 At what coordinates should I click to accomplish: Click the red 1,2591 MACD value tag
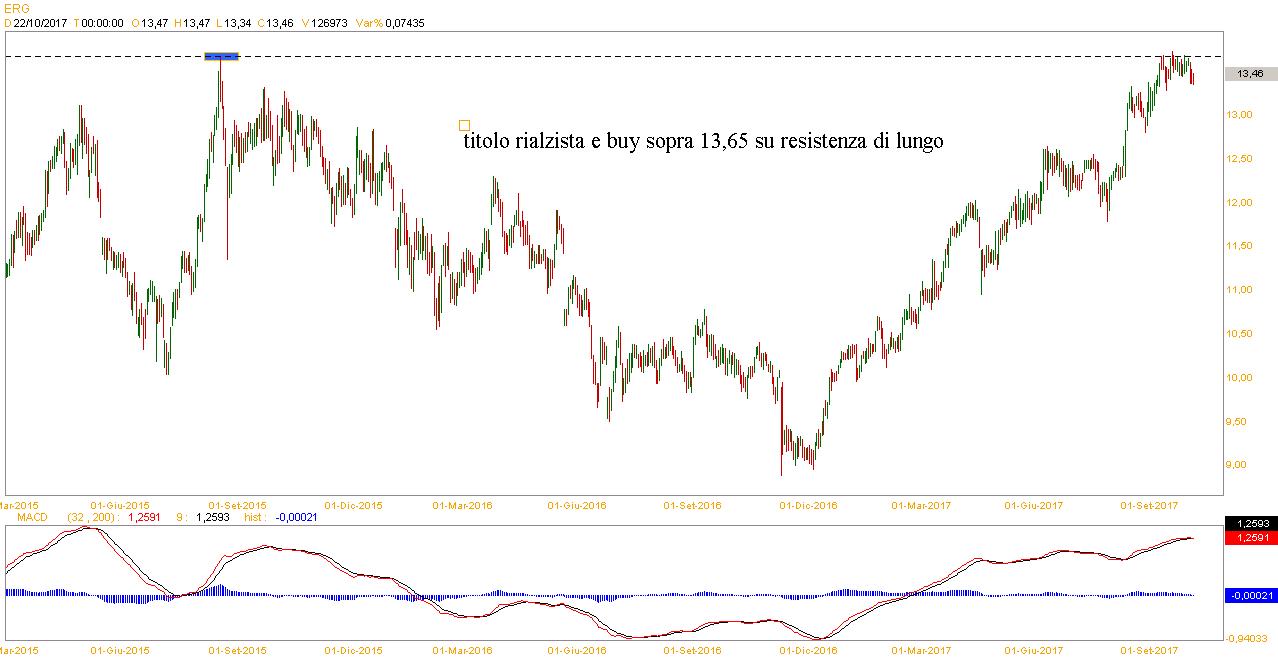pos(1250,537)
